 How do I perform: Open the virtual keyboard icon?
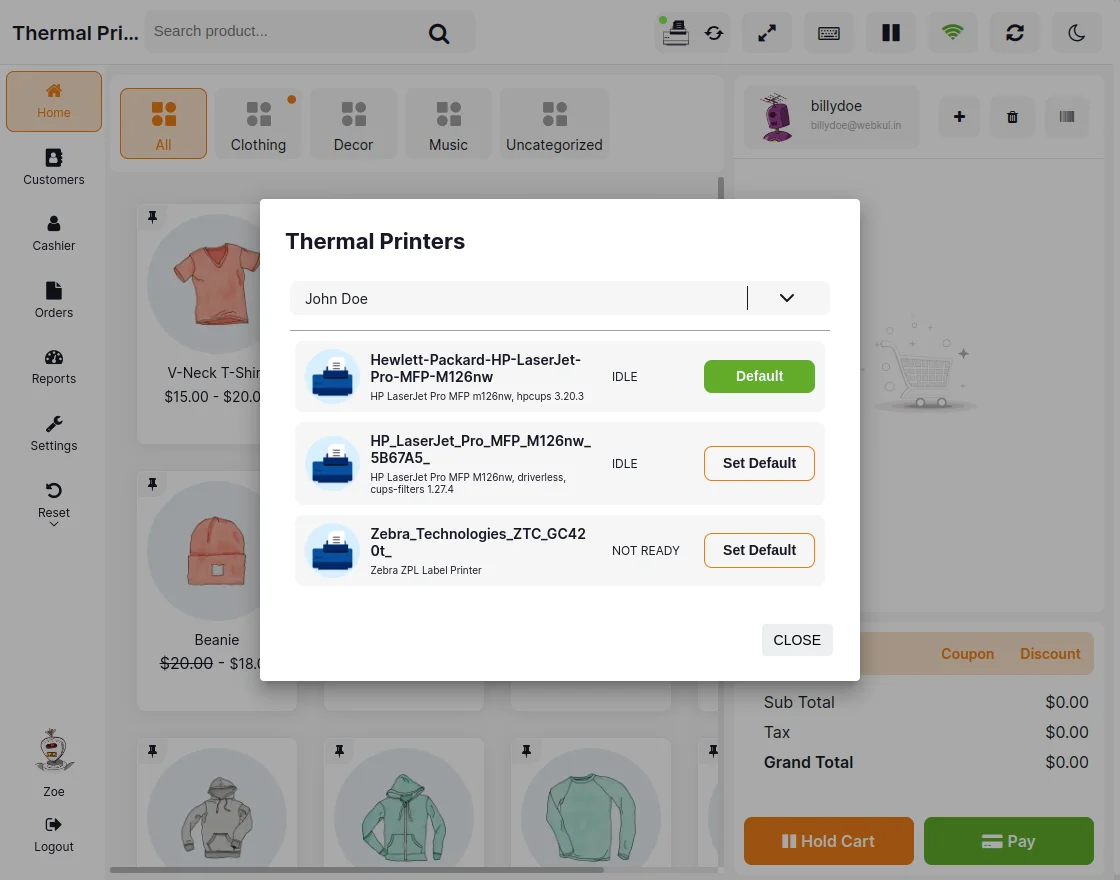coord(829,32)
